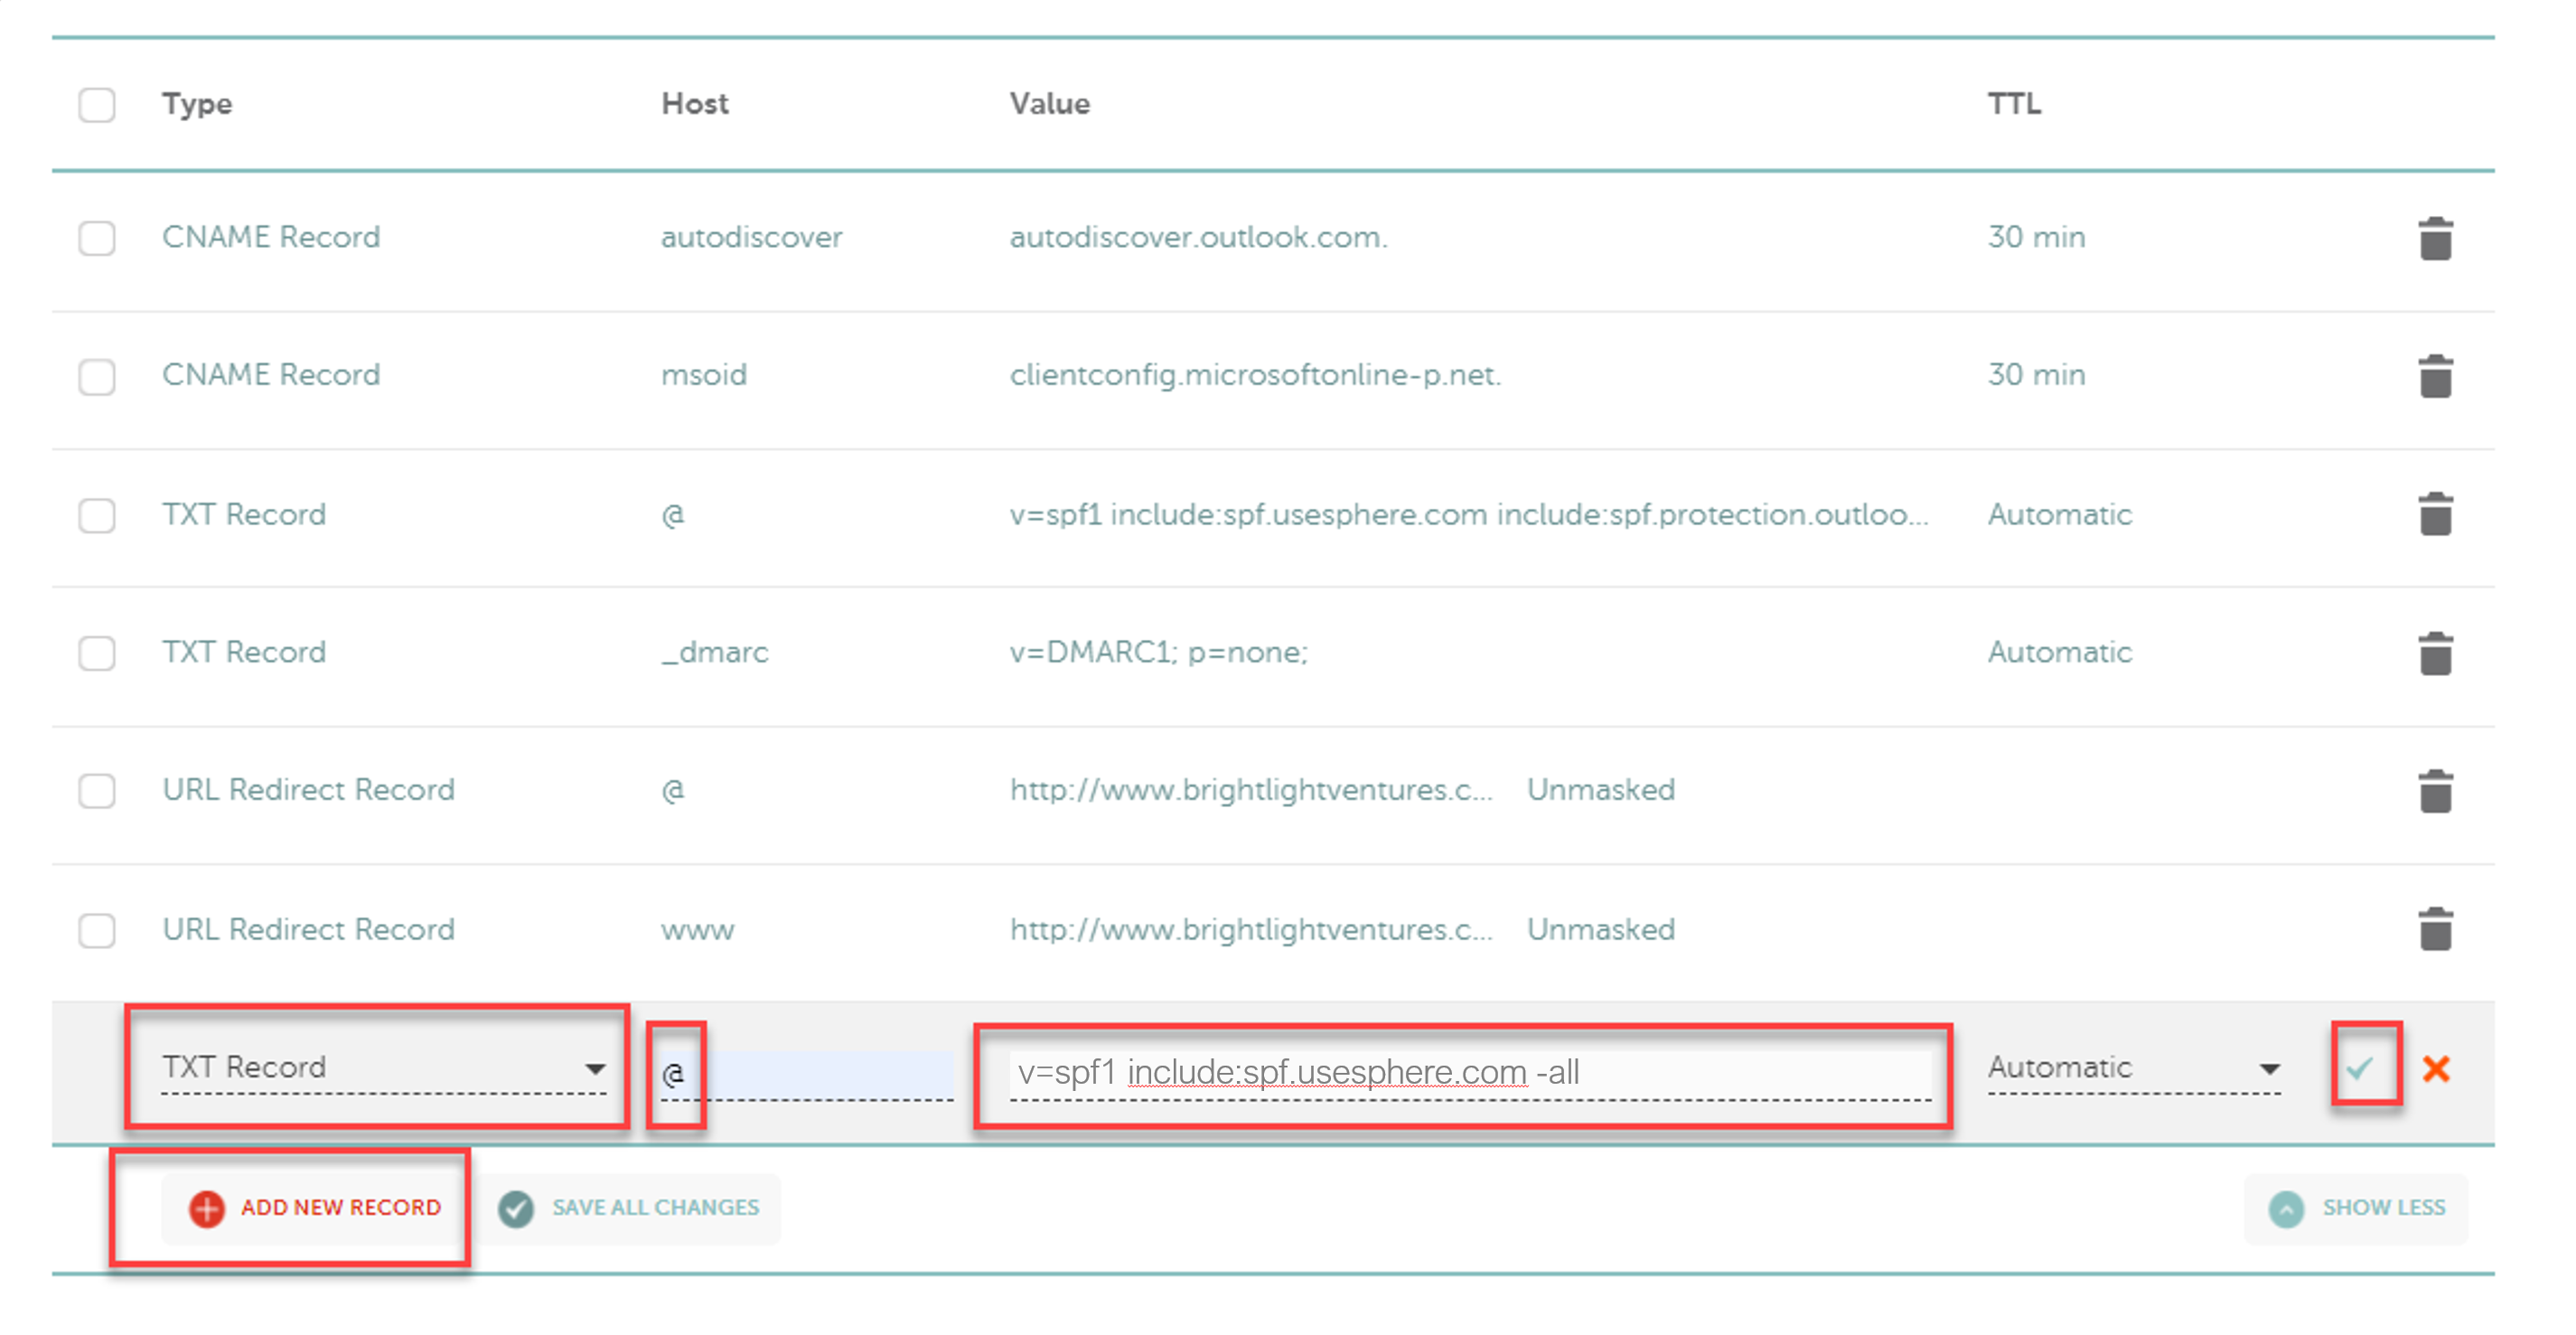This screenshot has height=1335, width=2576.
Task: Click the Value column header
Action: point(1049,104)
